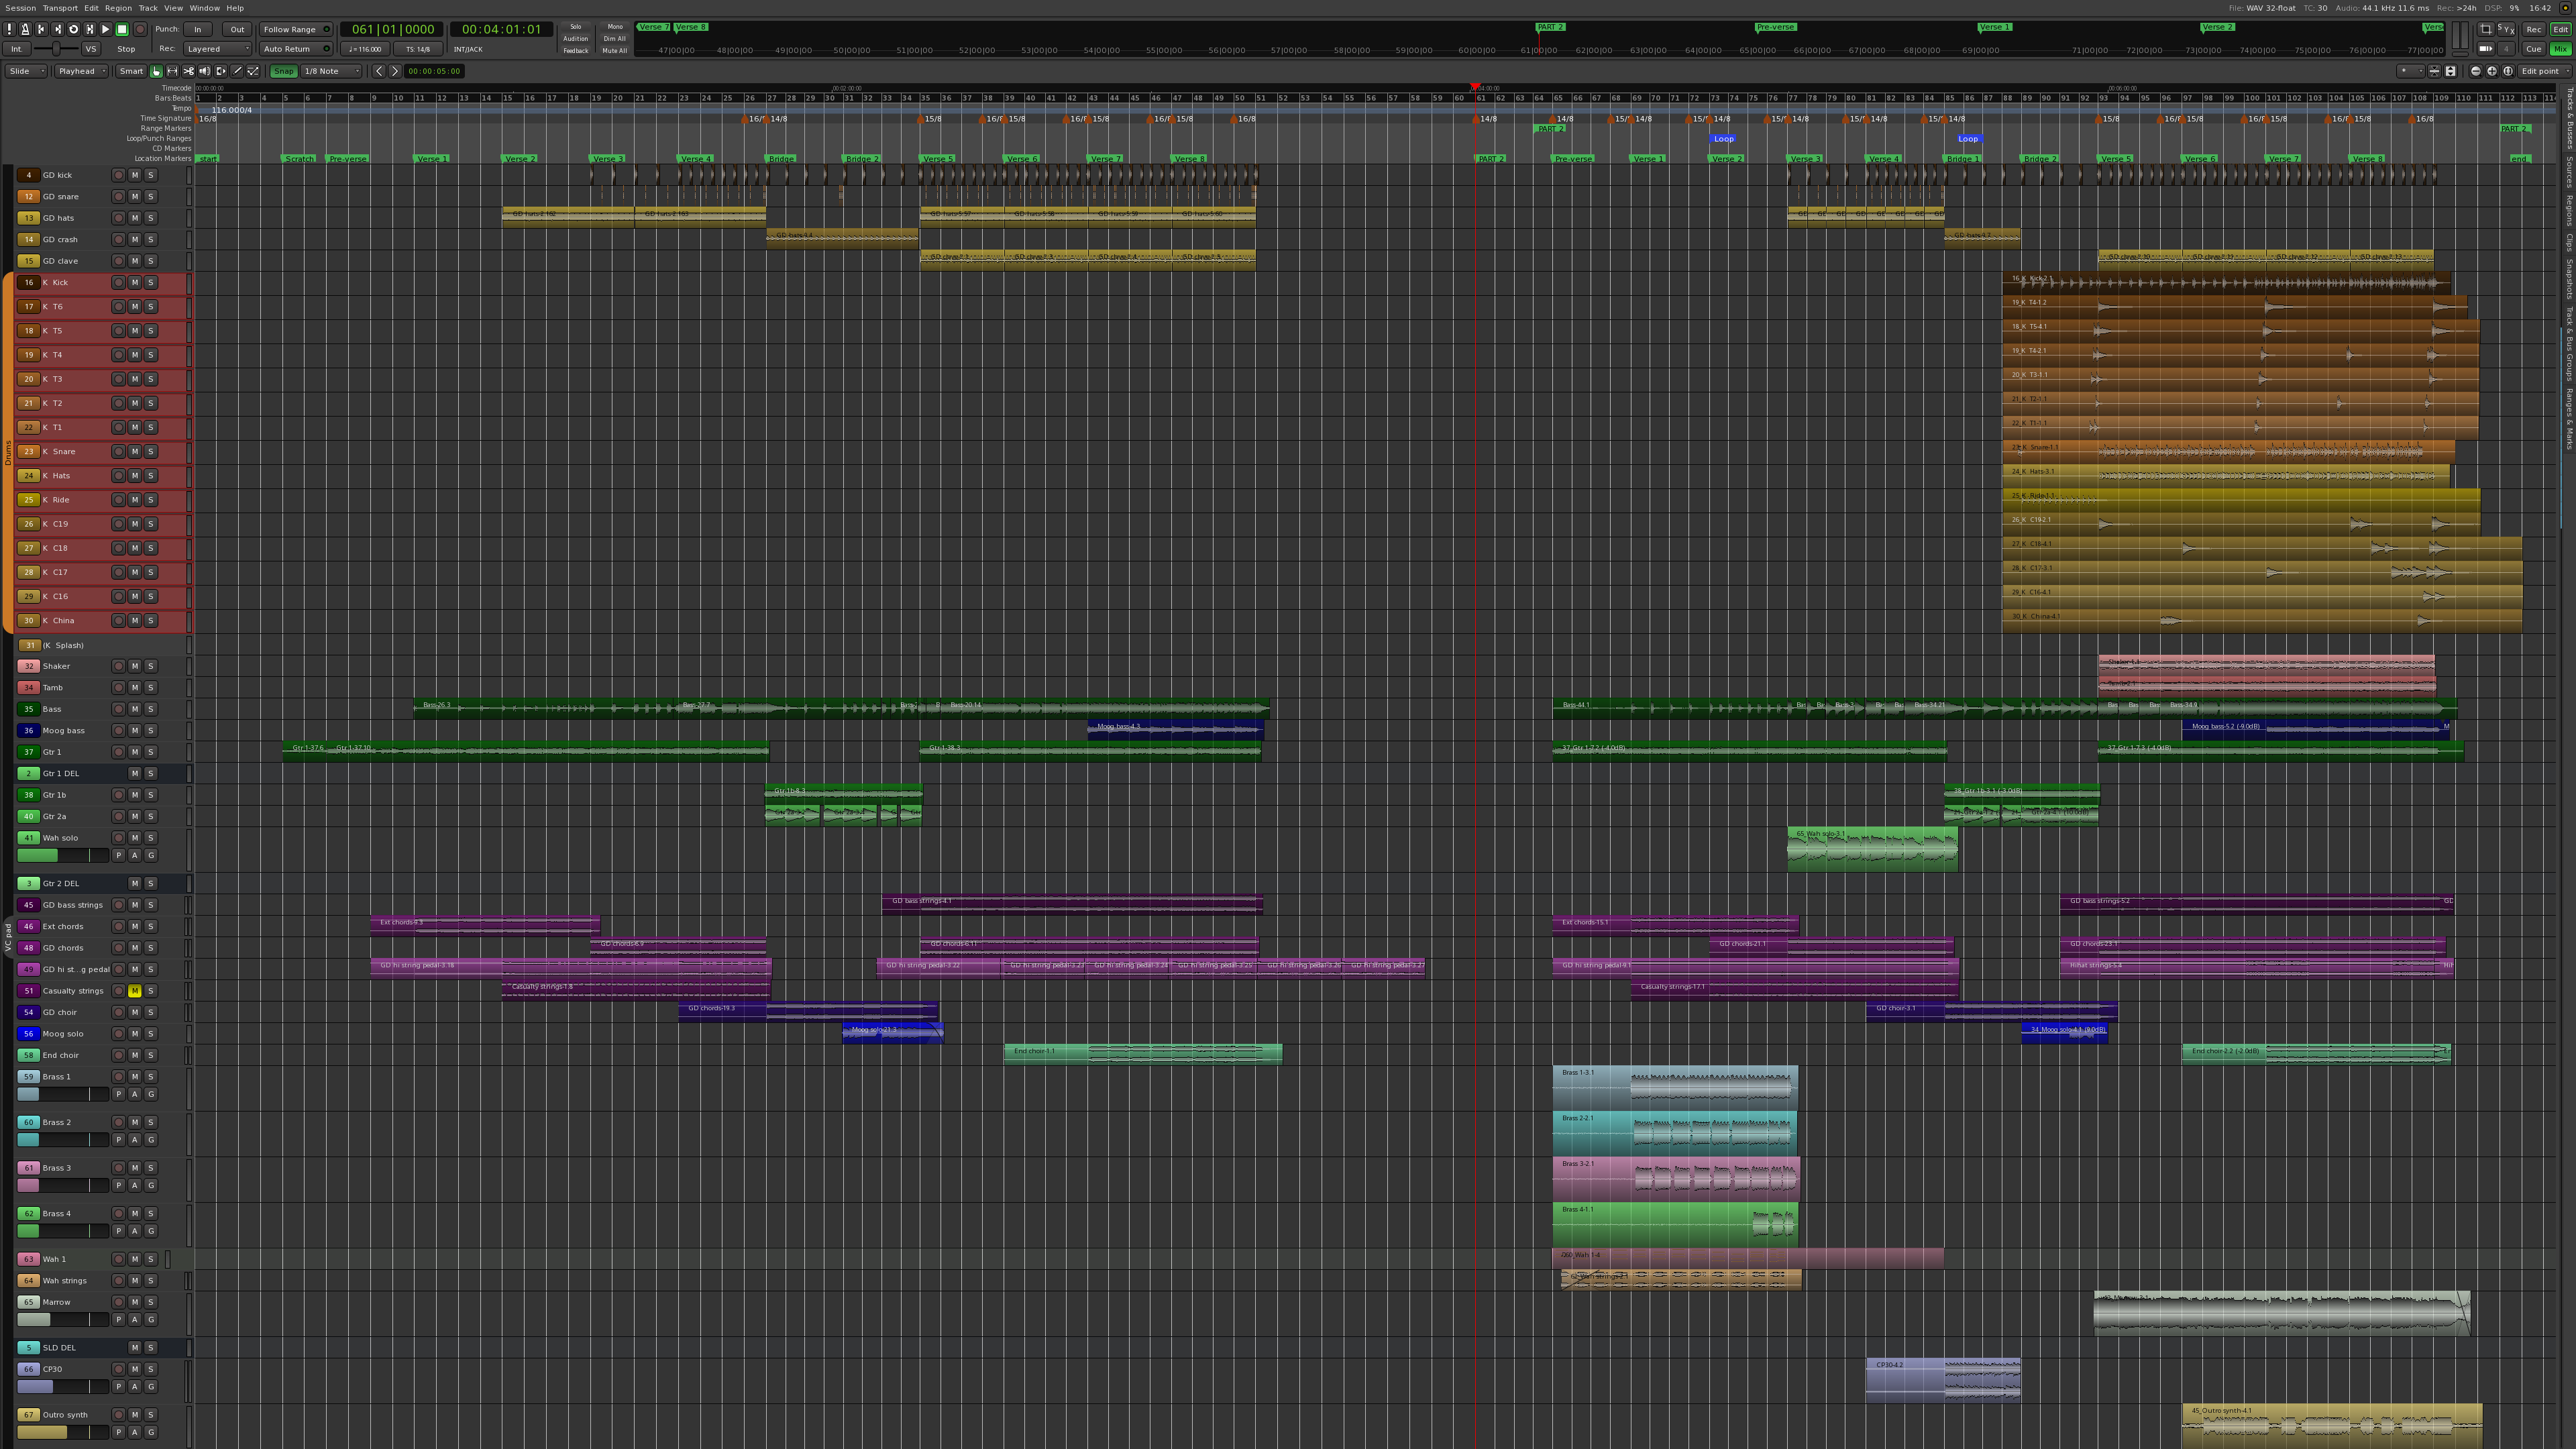Open the 1/8 Note grid dropdown

(x=332, y=71)
